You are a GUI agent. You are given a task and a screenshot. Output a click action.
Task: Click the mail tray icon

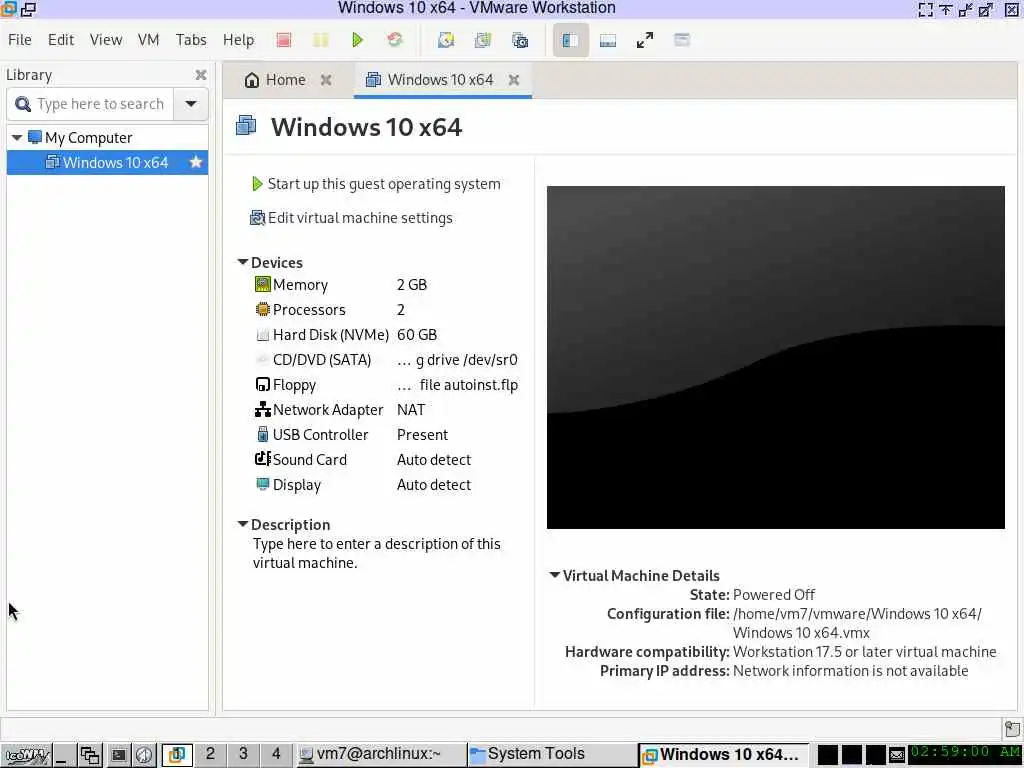[x=897, y=756]
